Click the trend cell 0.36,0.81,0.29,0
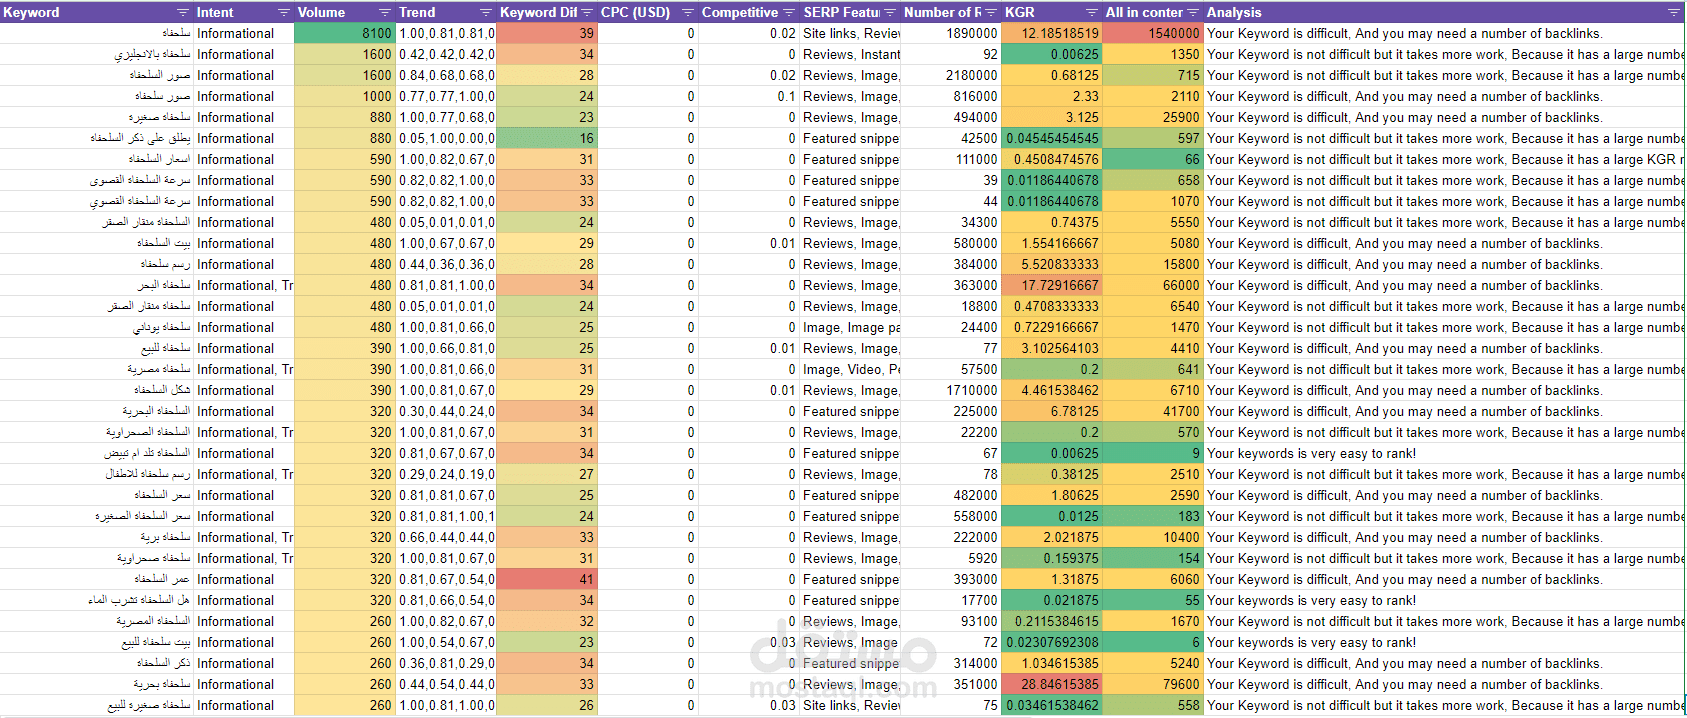The width and height of the screenshot is (1687, 718). [446, 663]
